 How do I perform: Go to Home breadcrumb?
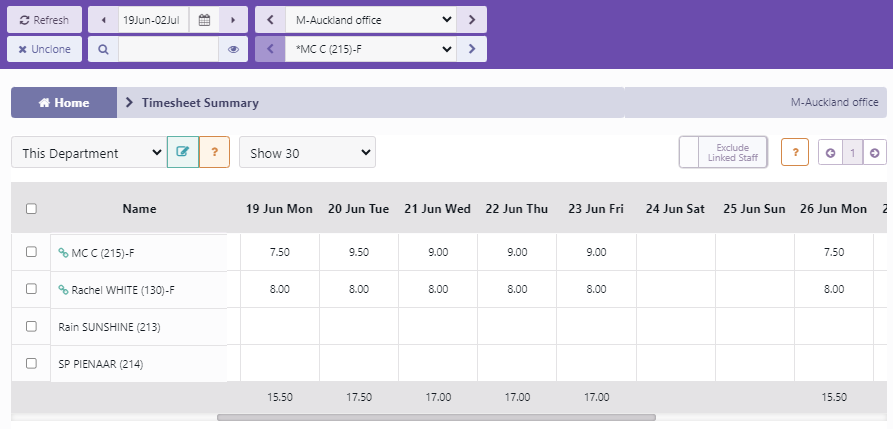point(64,103)
